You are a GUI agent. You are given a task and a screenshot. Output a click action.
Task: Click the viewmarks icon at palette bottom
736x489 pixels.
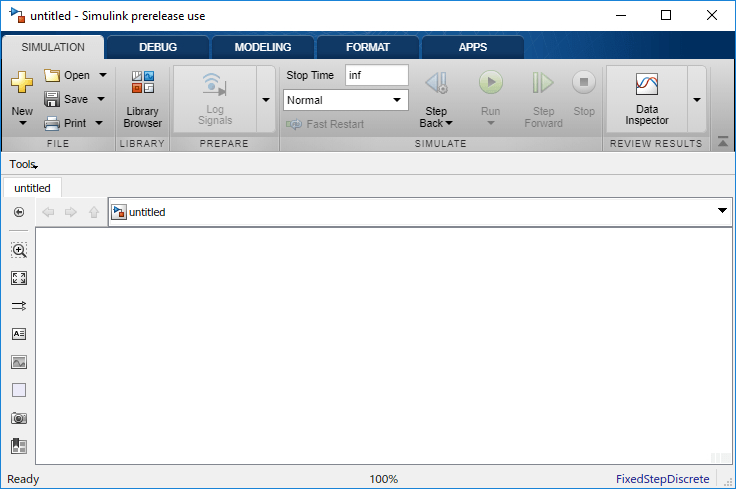click(x=19, y=446)
